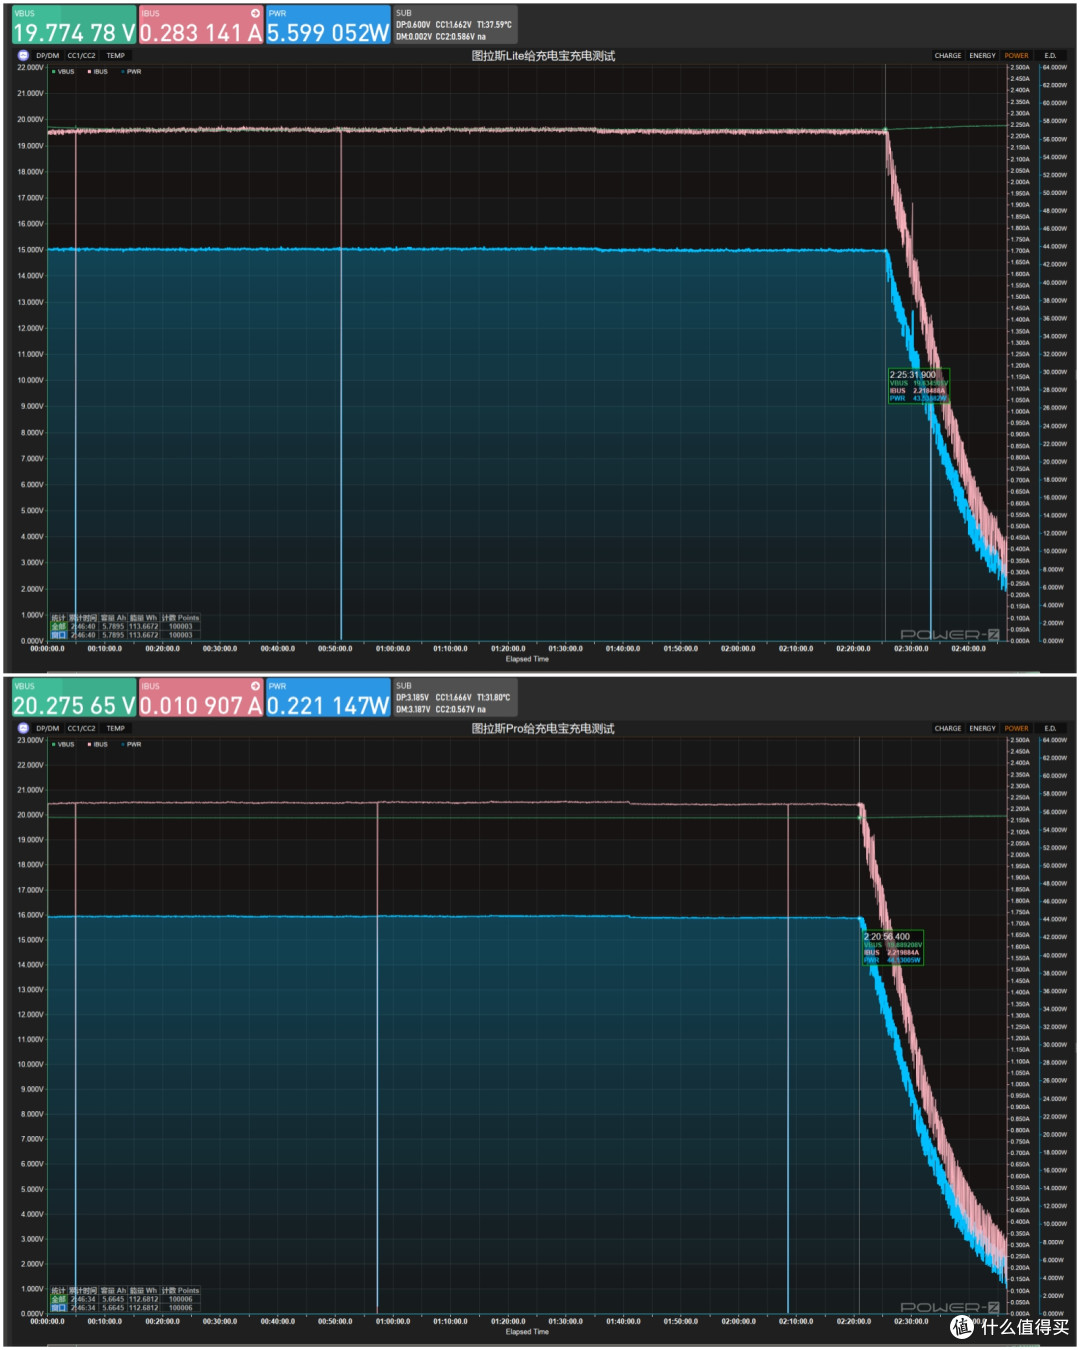Open the purple logo icon in the top chart toolbar

point(23,56)
